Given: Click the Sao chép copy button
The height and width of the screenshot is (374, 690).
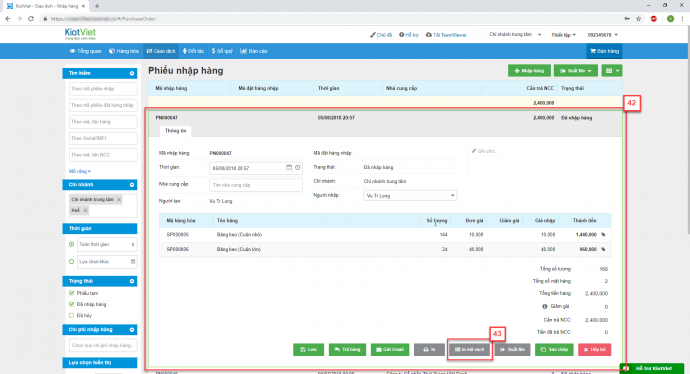Looking at the screenshot, I should [x=554, y=349].
